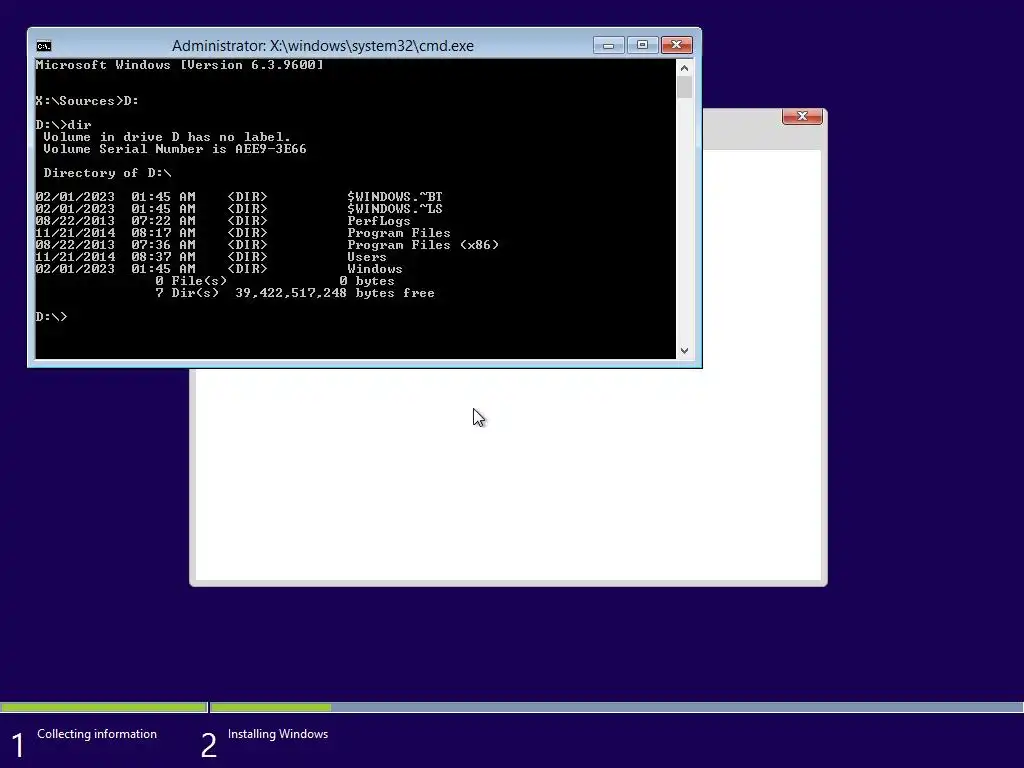Close the Windows Setup dialog behind
Image resolution: width=1024 pixels, height=768 pixels.
pos(802,116)
